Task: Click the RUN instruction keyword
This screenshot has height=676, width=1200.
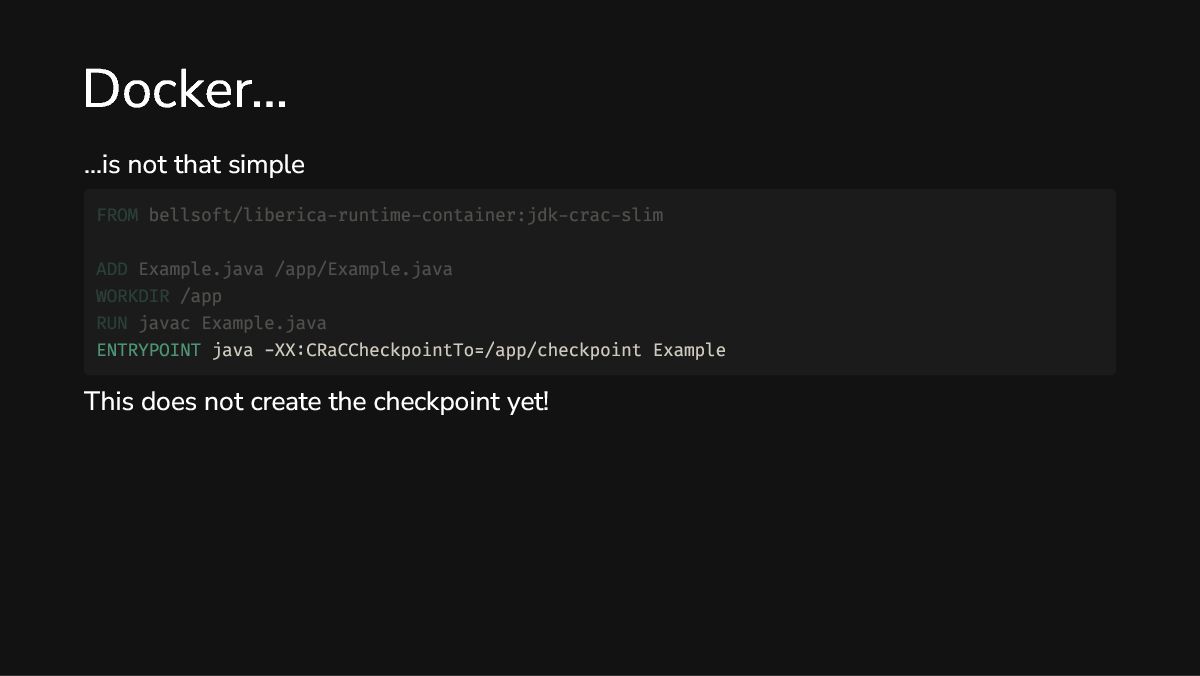Action: 112,323
